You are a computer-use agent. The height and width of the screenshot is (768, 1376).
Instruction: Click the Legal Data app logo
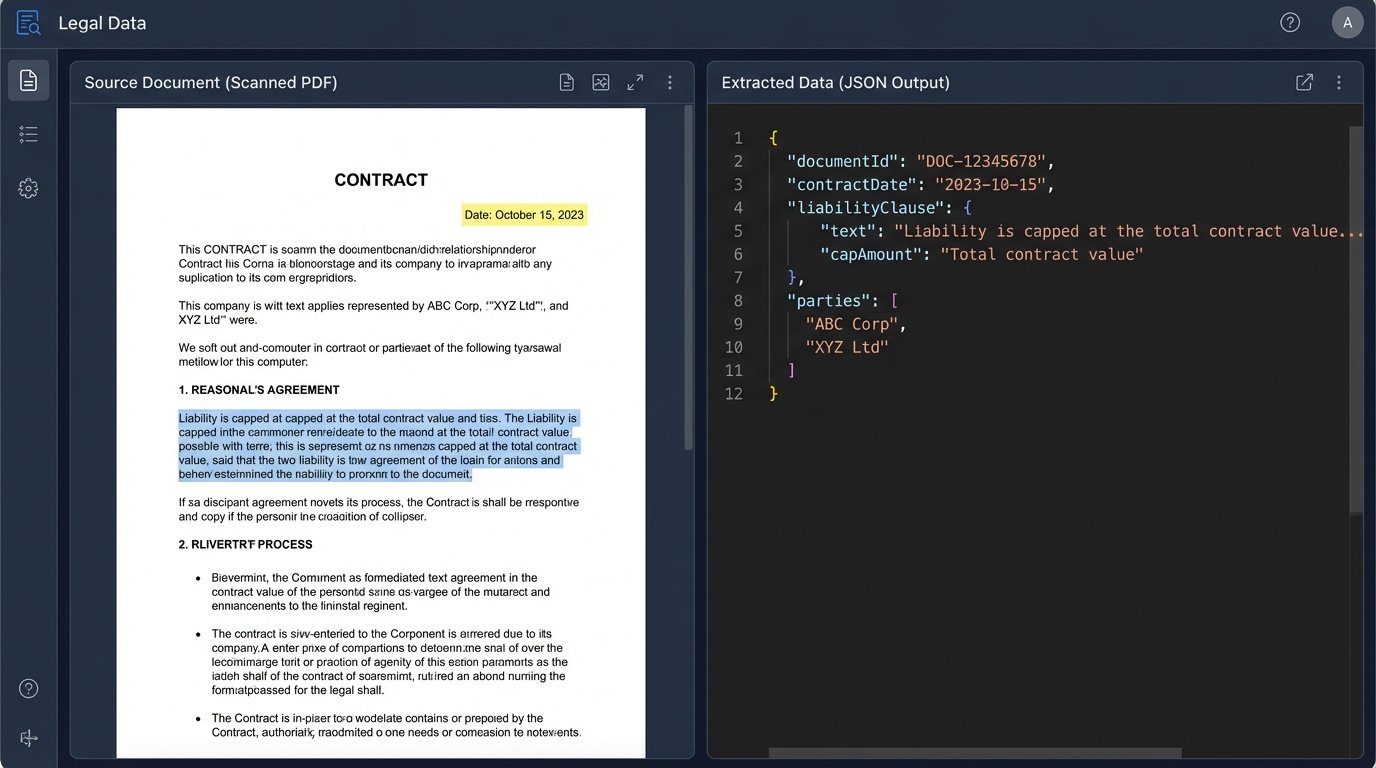point(27,21)
